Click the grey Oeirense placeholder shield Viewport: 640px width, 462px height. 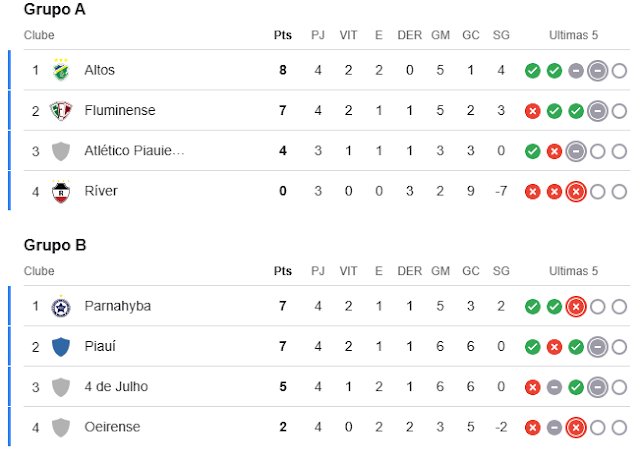click(62, 427)
